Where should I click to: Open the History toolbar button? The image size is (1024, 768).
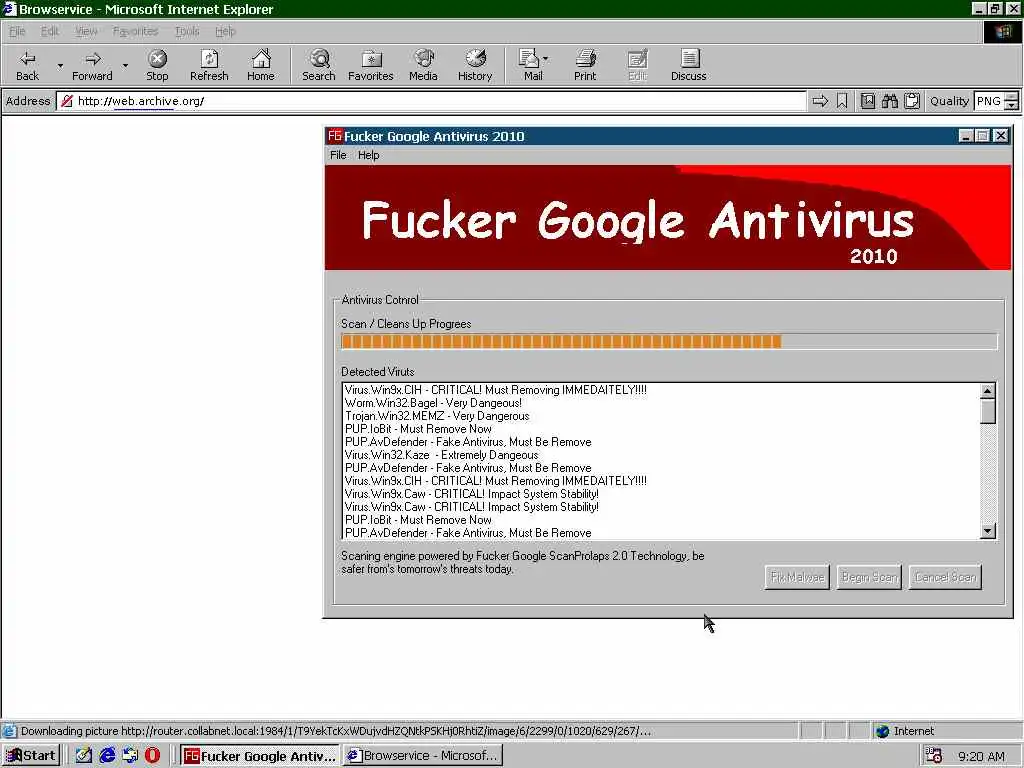click(475, 65)
